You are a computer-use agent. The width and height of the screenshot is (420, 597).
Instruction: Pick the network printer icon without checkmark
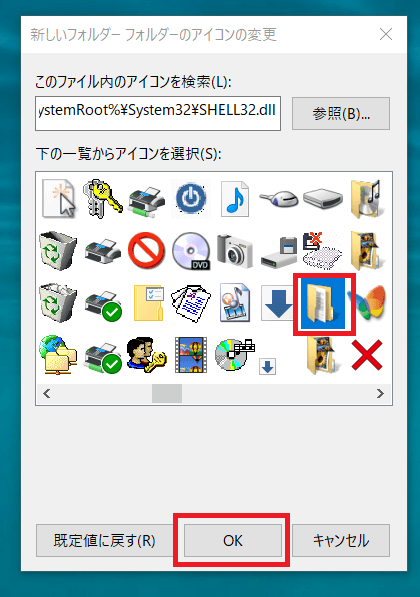tap(146, 201)
